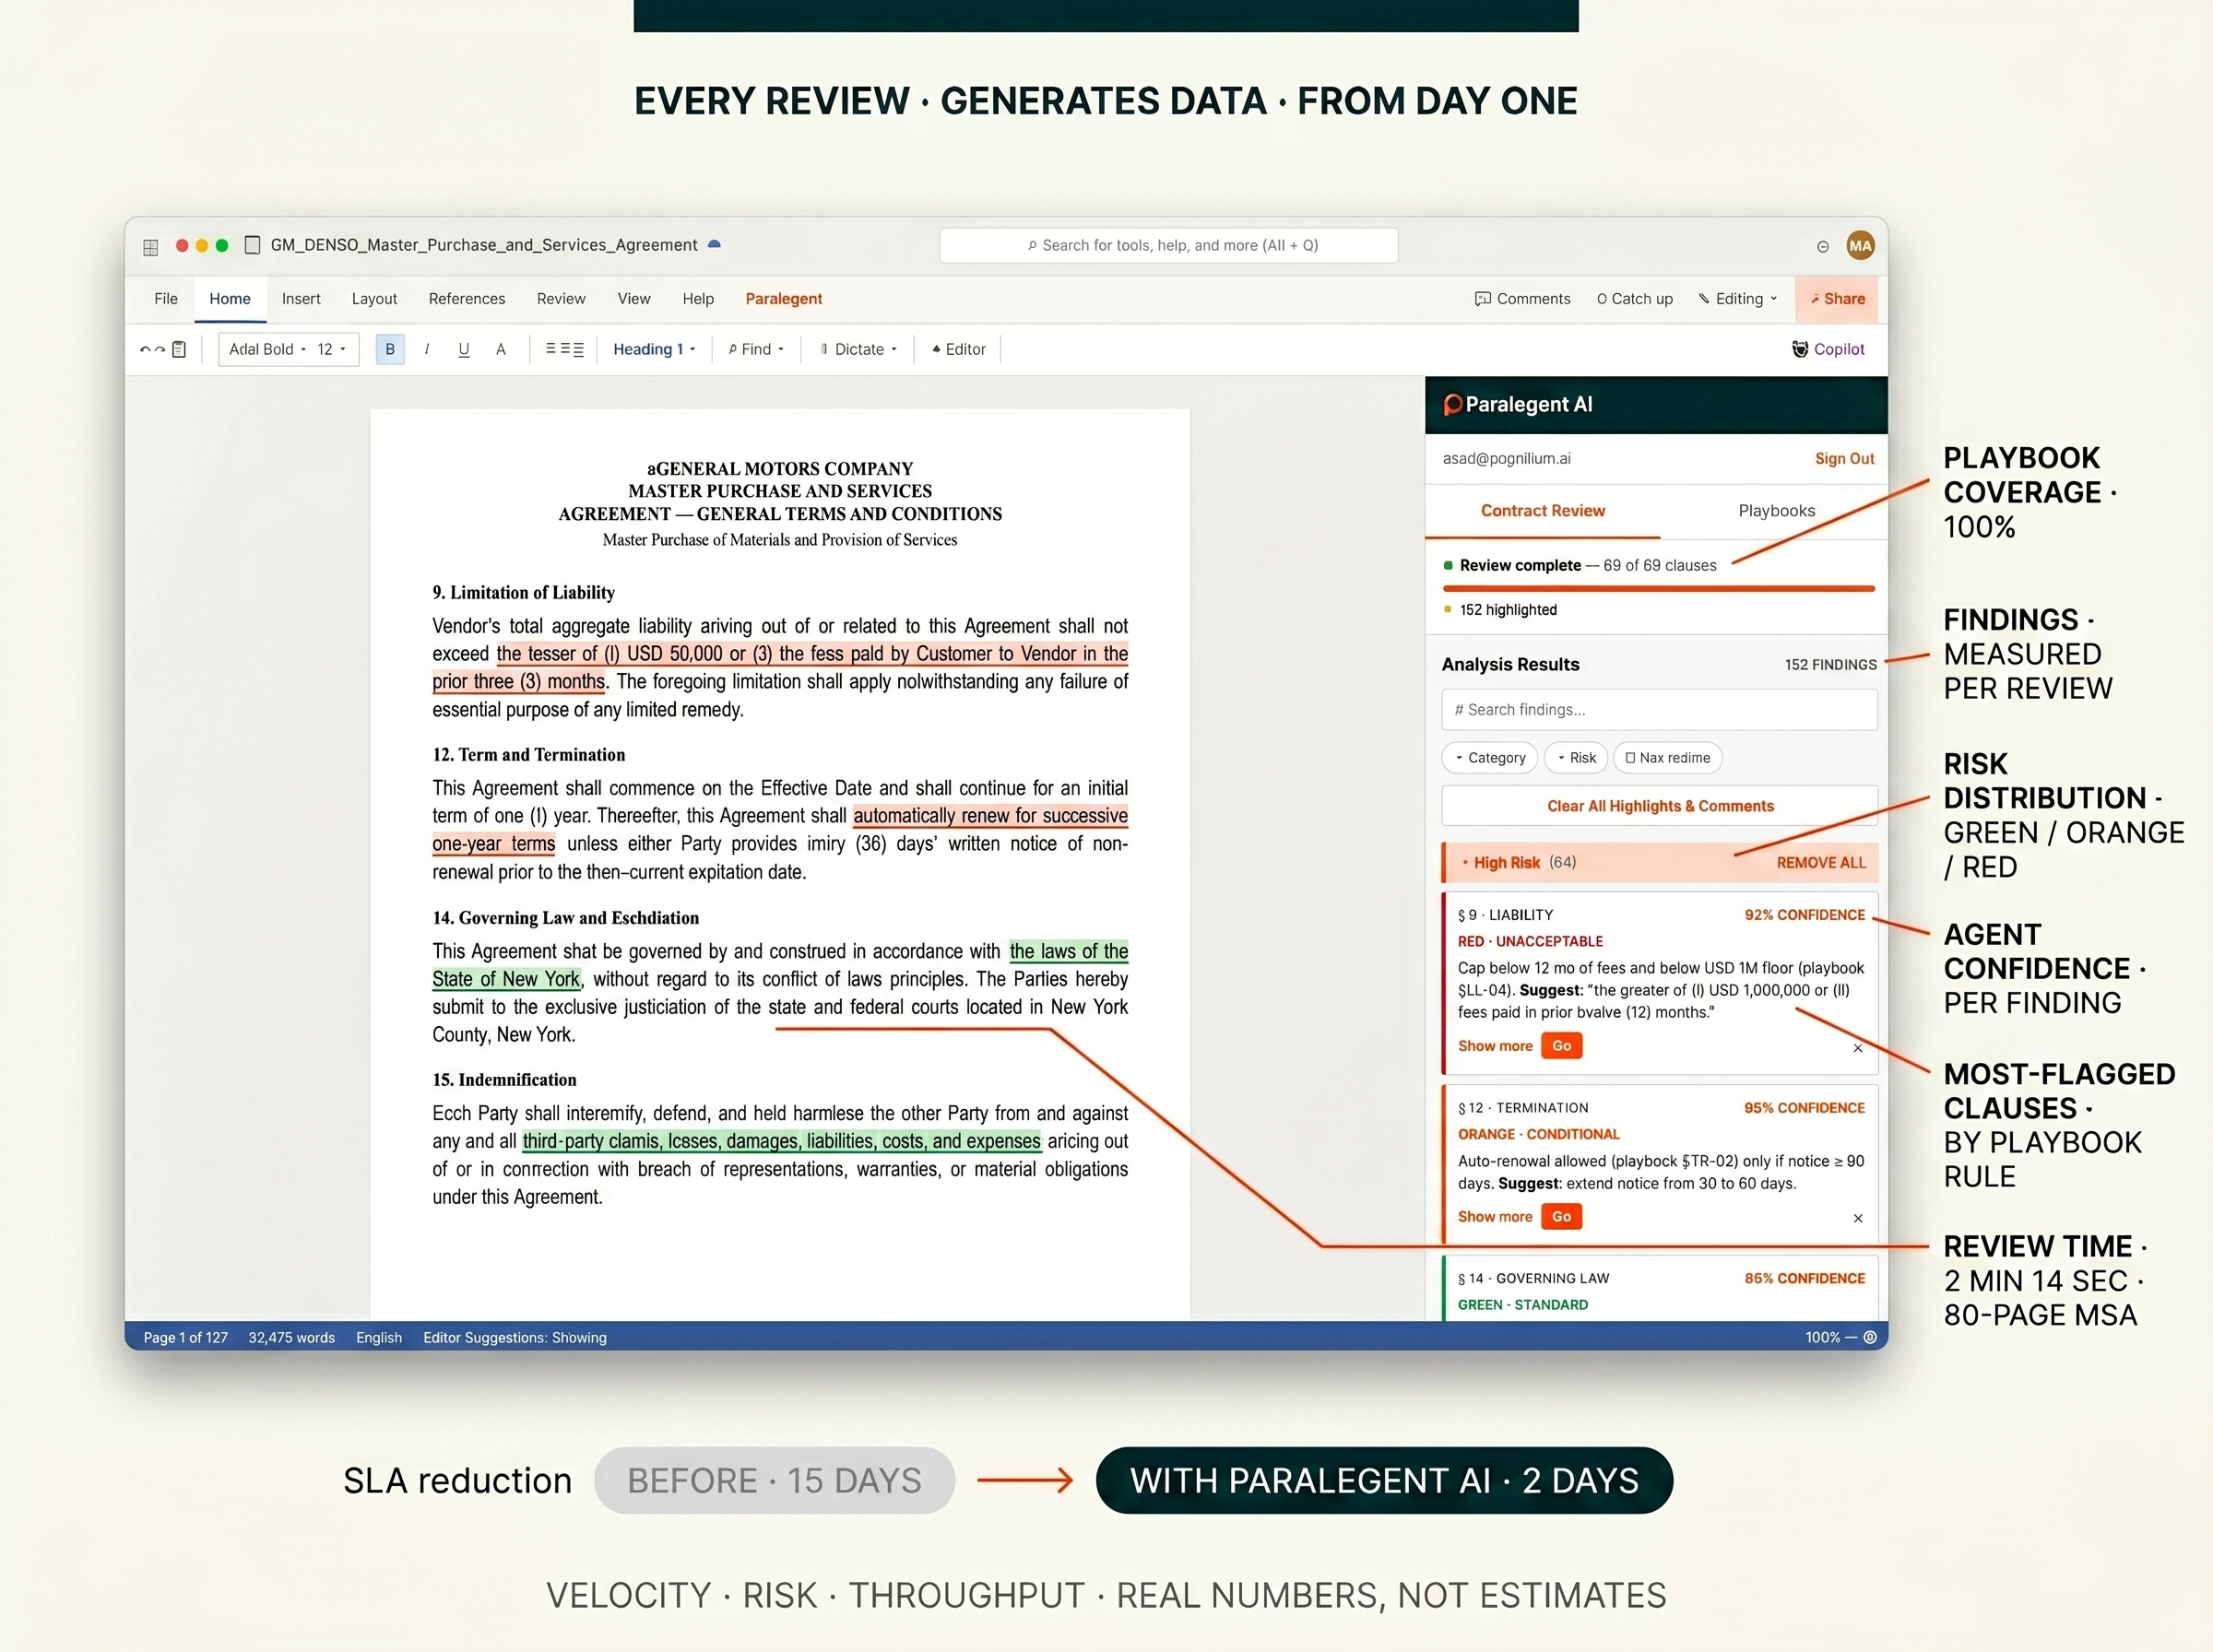
Task: Click the Search findings input field
Action: click(x=1660, y=710)
